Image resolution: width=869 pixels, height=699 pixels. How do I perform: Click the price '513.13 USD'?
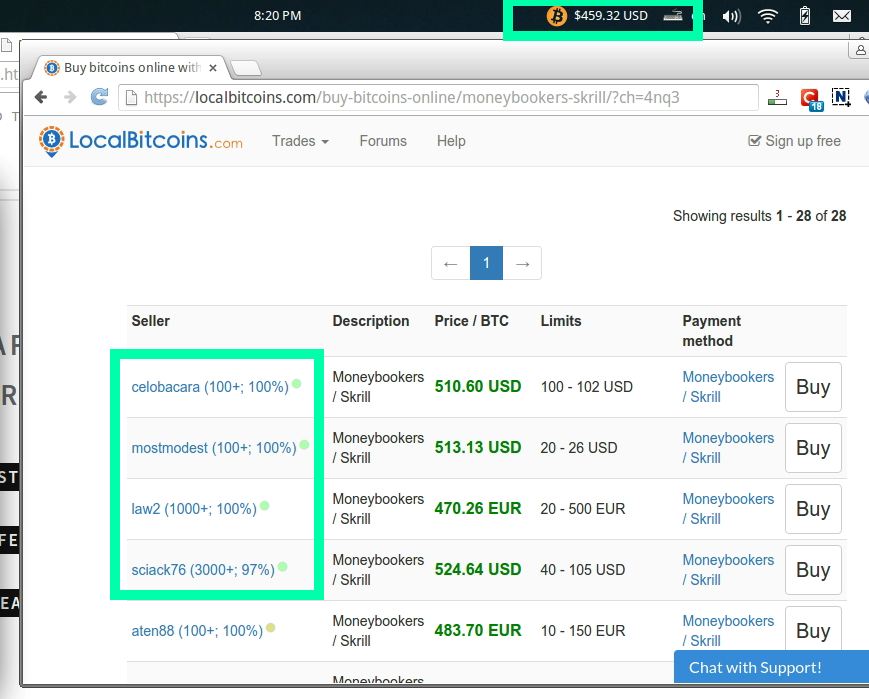click(478, 447)
